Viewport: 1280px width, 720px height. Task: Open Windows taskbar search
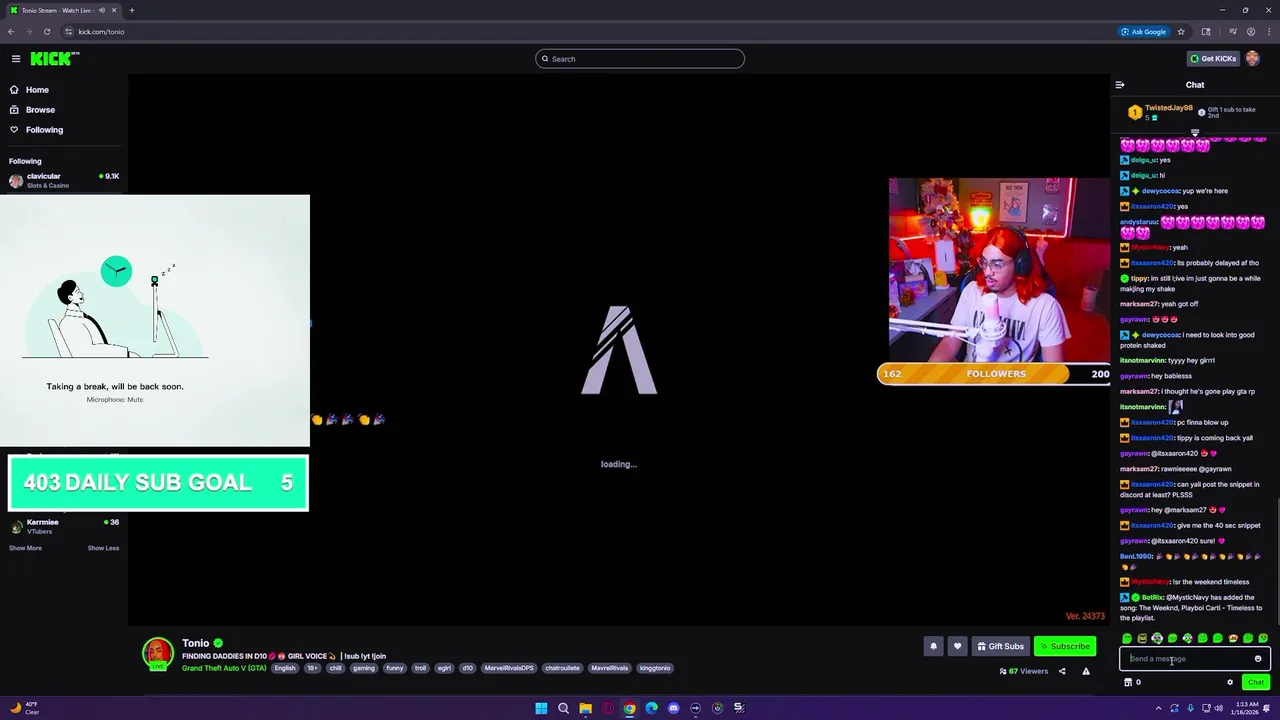tap(563, 708)
